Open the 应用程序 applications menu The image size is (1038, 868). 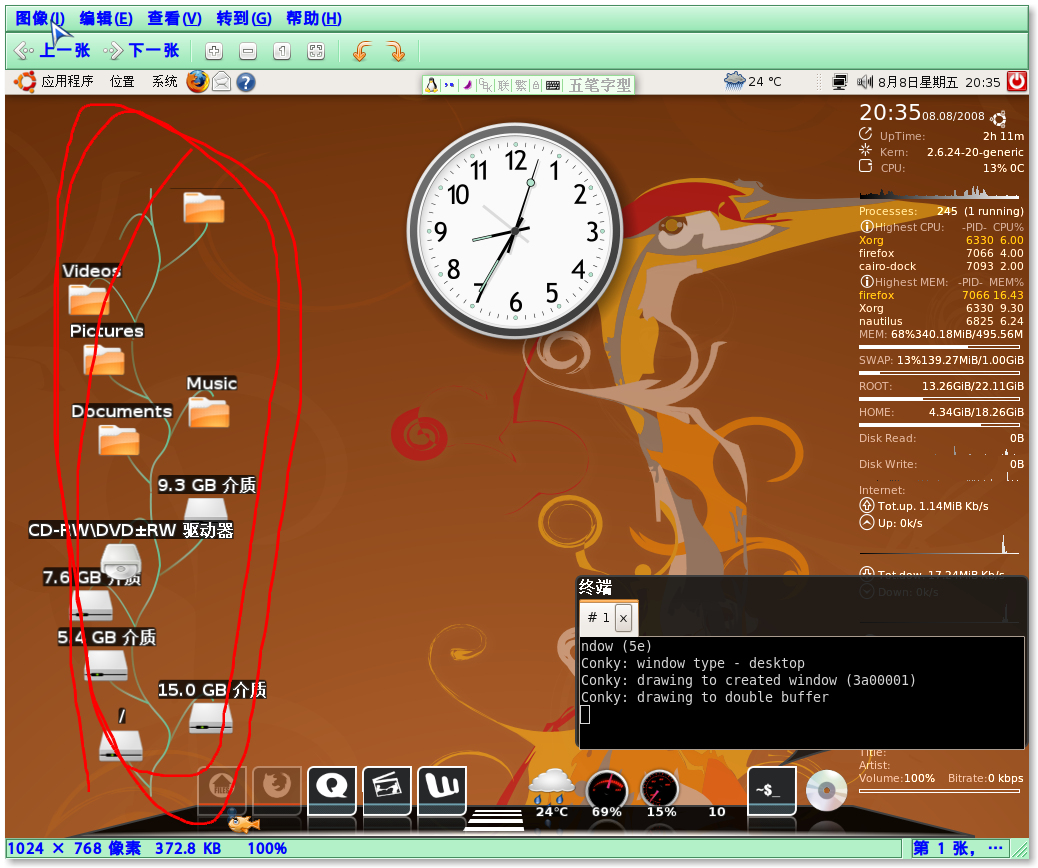pos(54,81)
